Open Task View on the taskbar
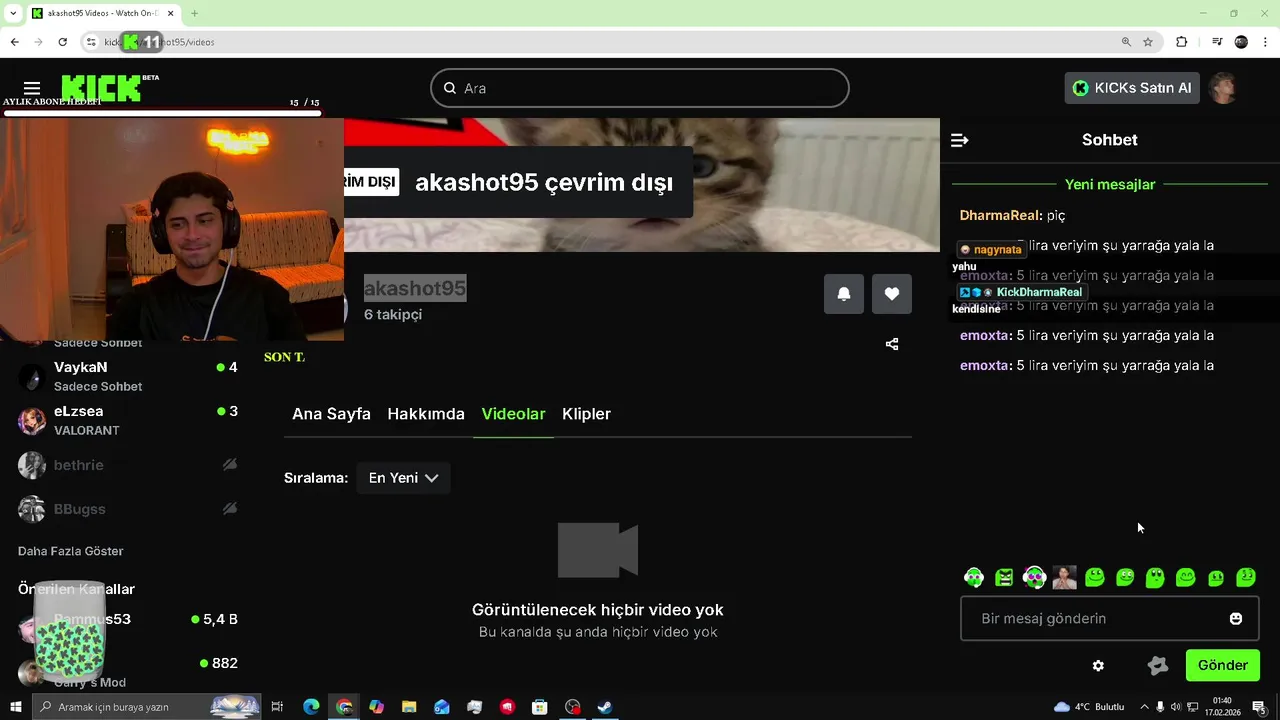This screenshot has height=720, width=1280. pyautogui.click(x=278, y=707)
